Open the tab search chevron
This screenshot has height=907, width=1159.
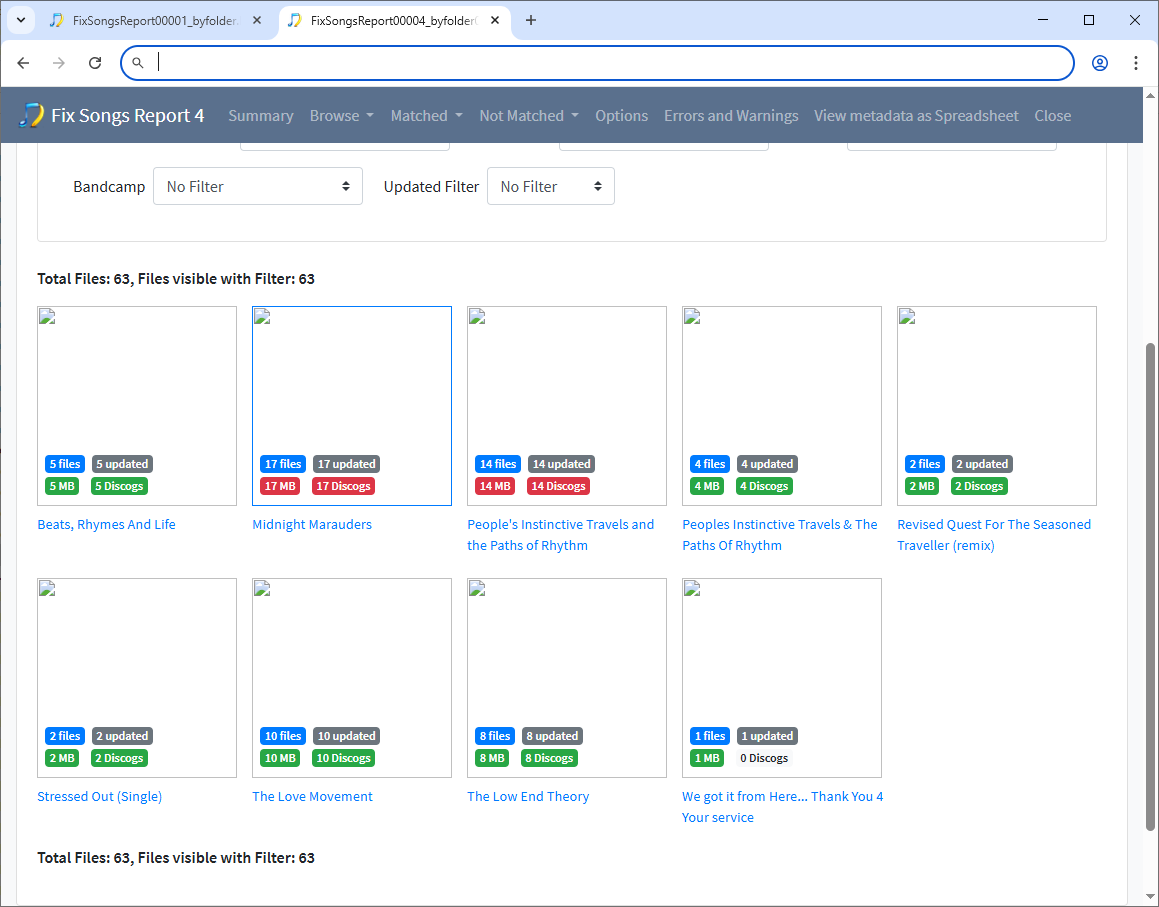[x=21, y=20]
